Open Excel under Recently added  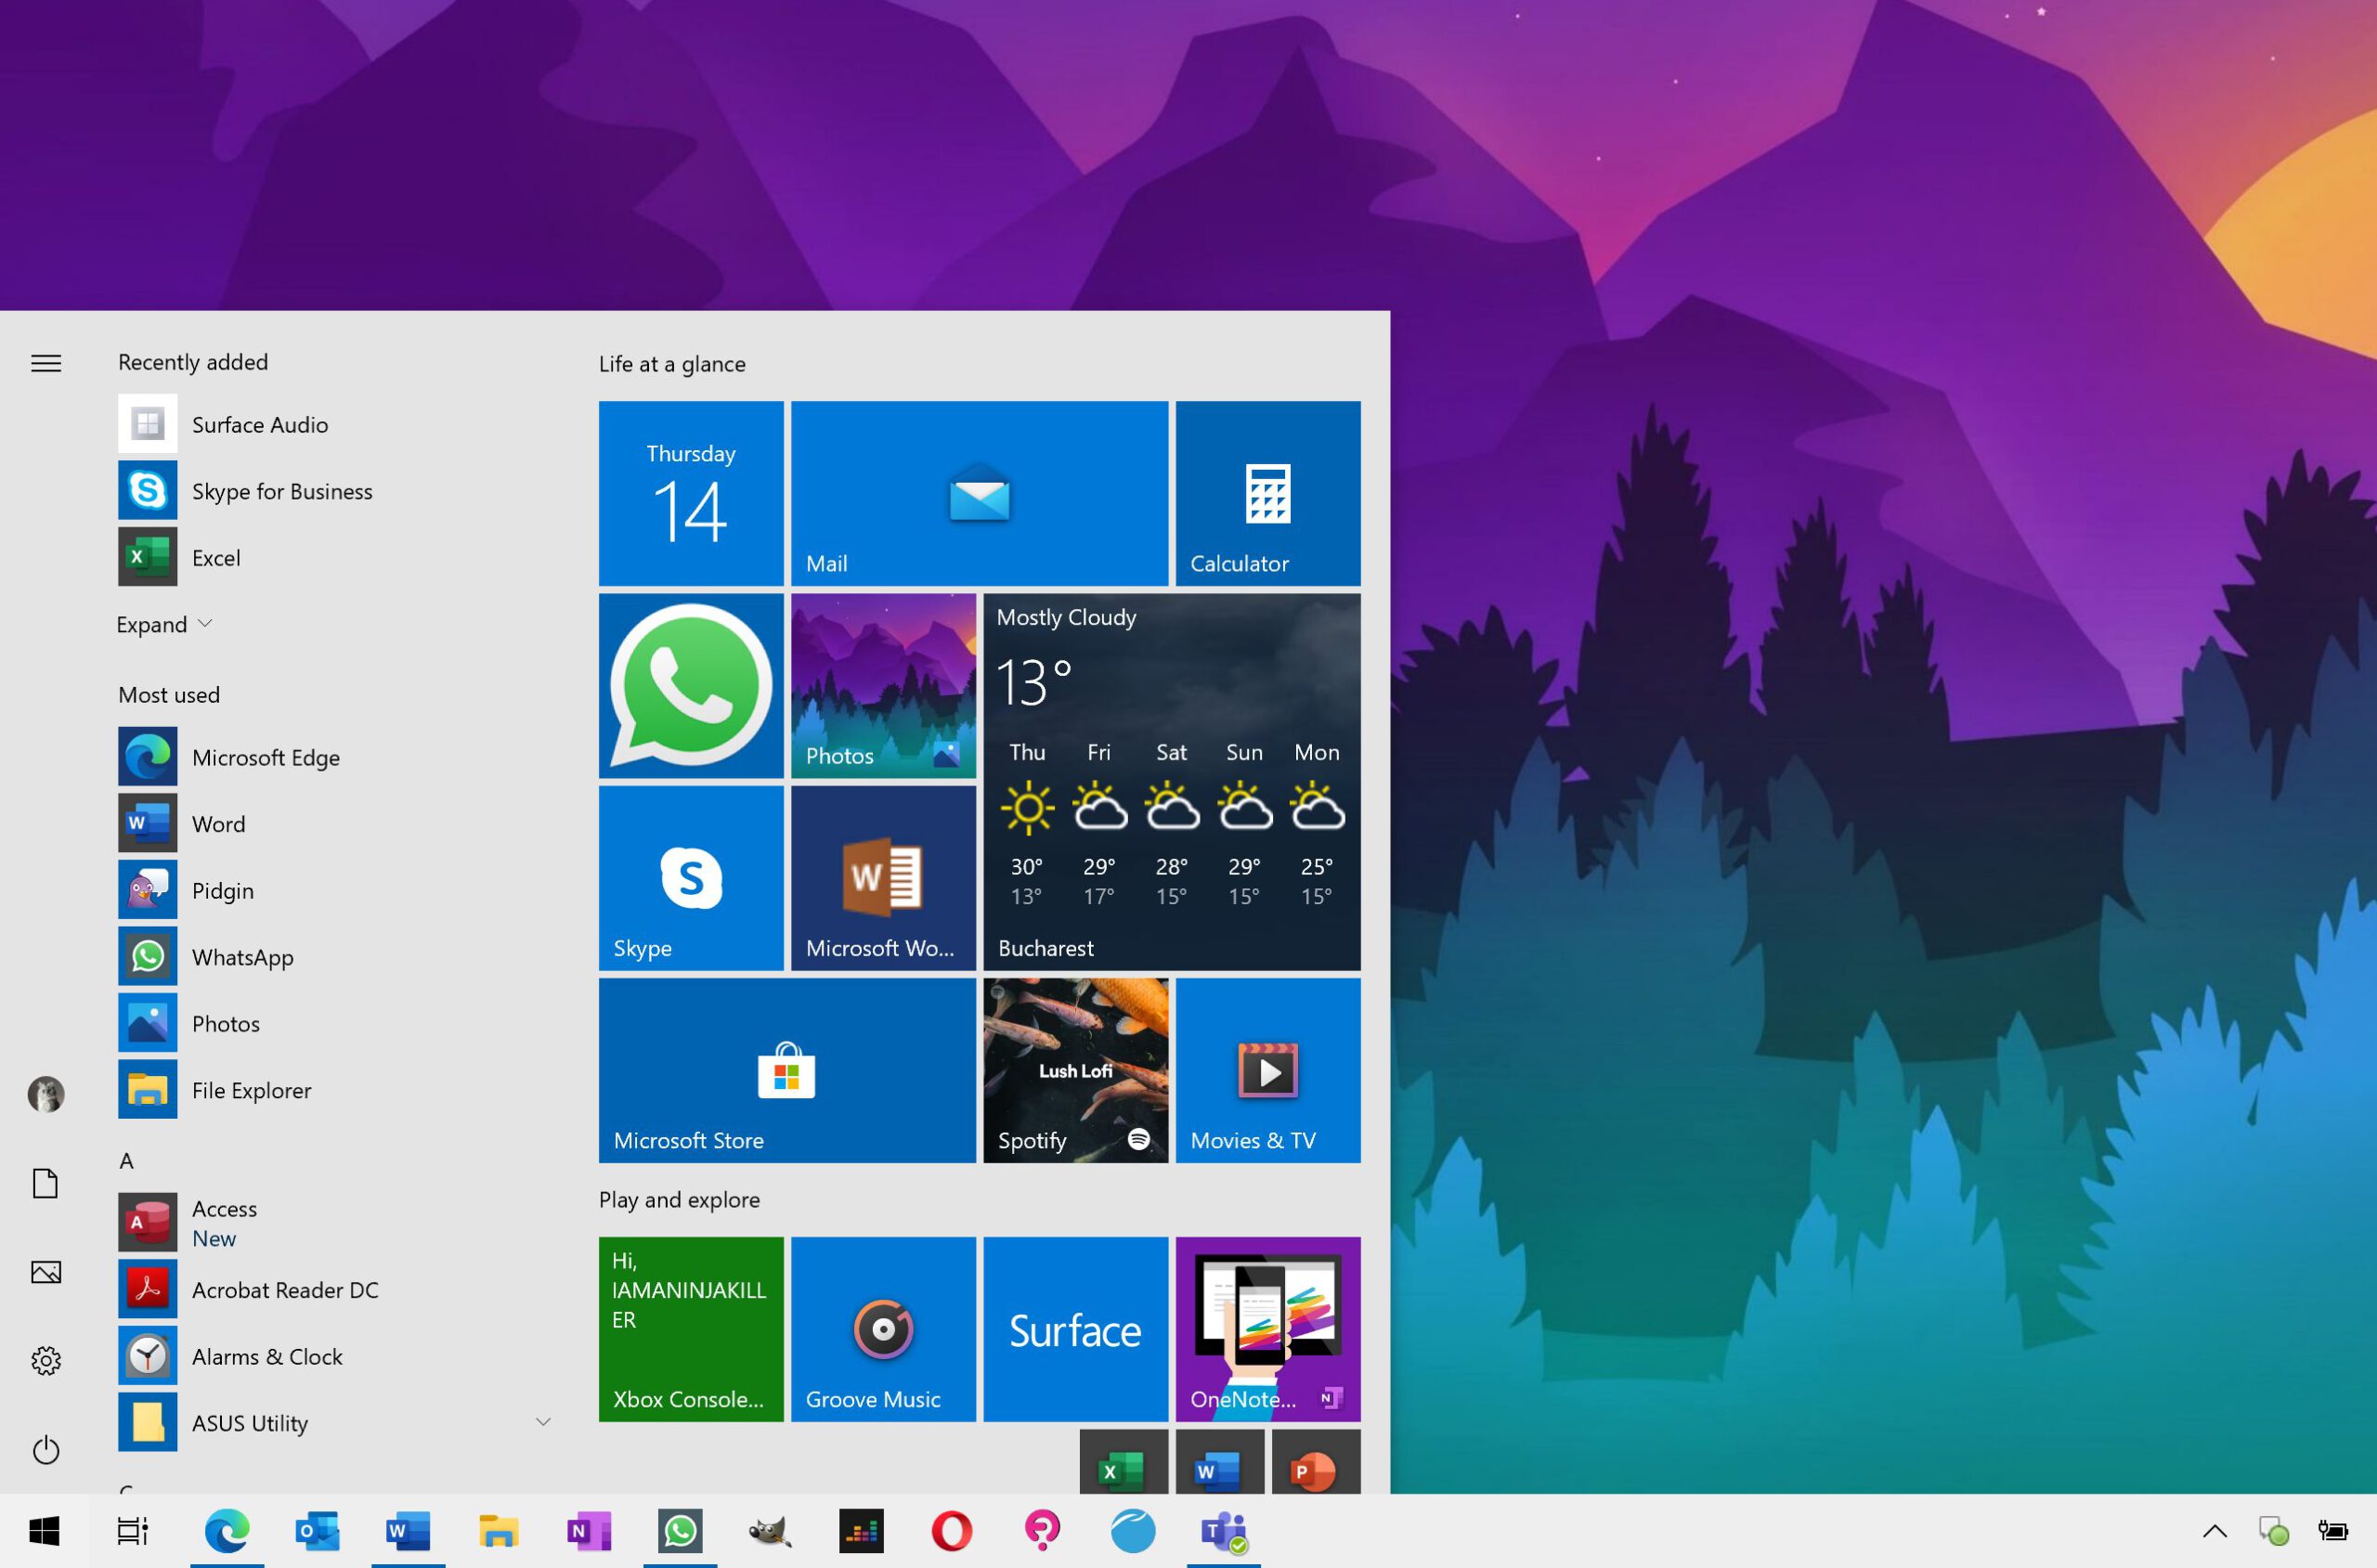click(x=216, y=557)
